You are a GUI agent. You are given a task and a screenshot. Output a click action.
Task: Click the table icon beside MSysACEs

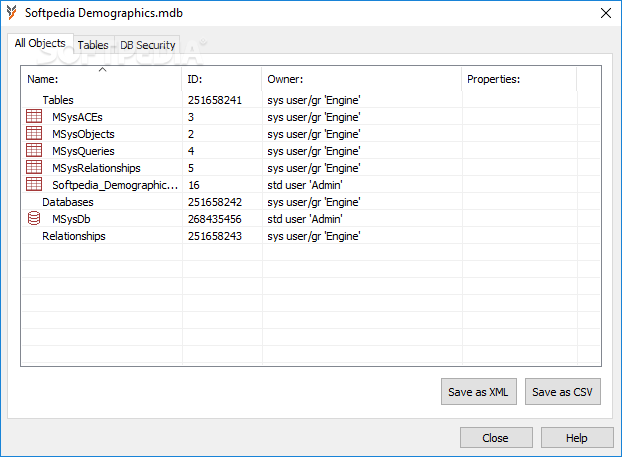(34, 117)
